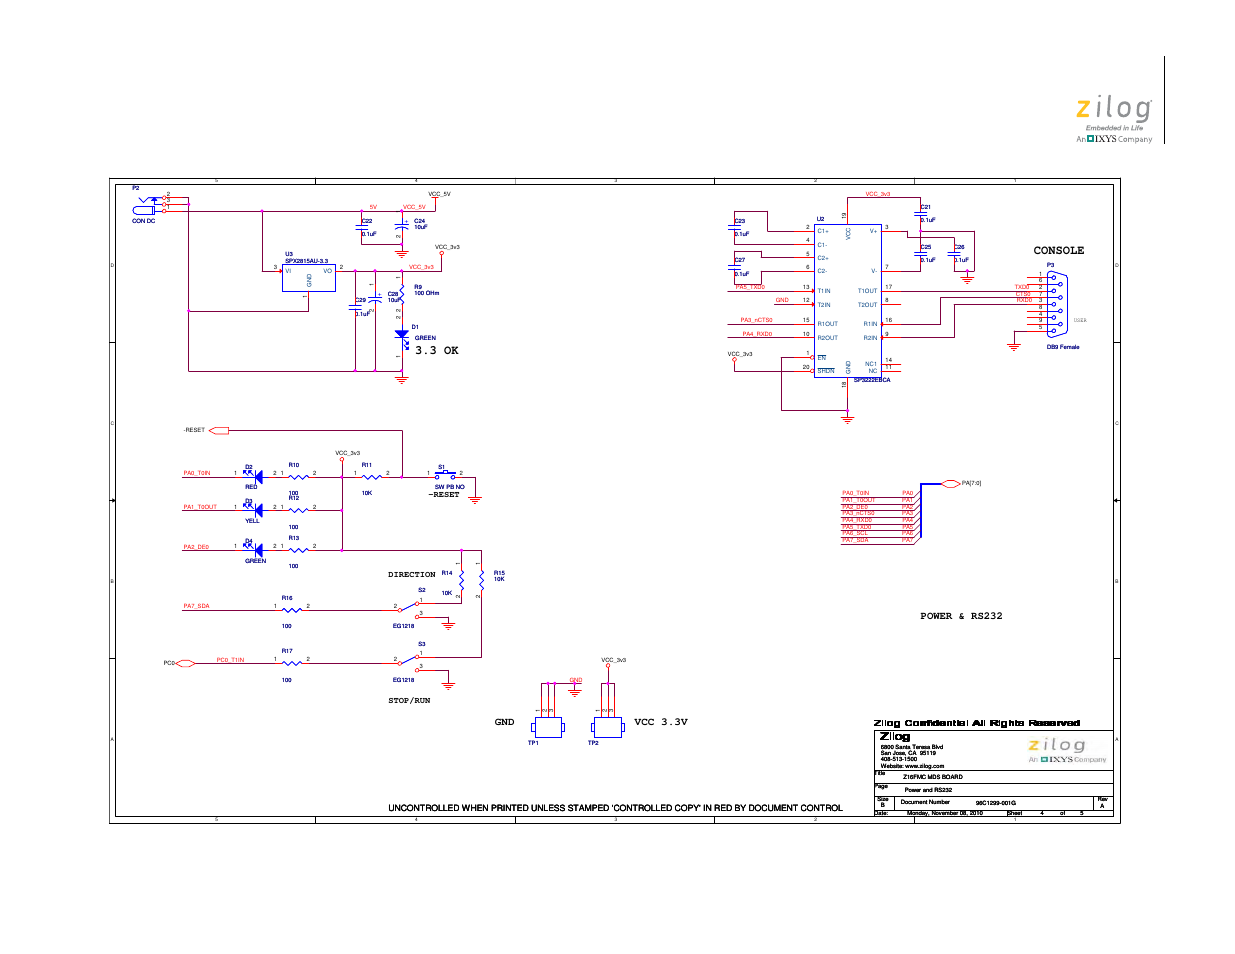Click the PA0_T0IN net label near D2
The height and width of the screenshot is (954, 1235).
(197, 474)
